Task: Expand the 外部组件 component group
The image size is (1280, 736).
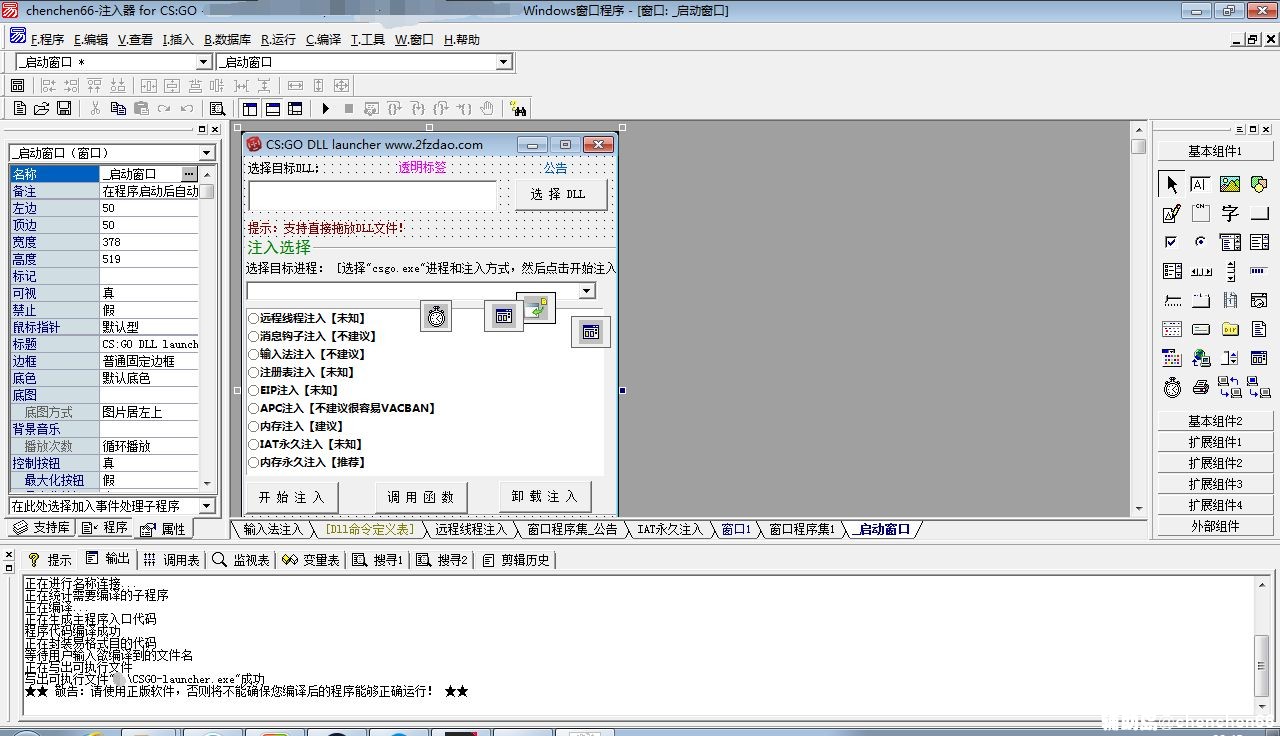Action: click(x=1215, y=526)
